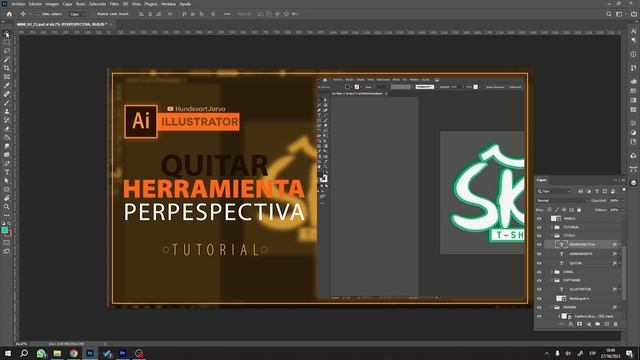Enable Mostrar contr. transf. checkbox

click(93, 14)
